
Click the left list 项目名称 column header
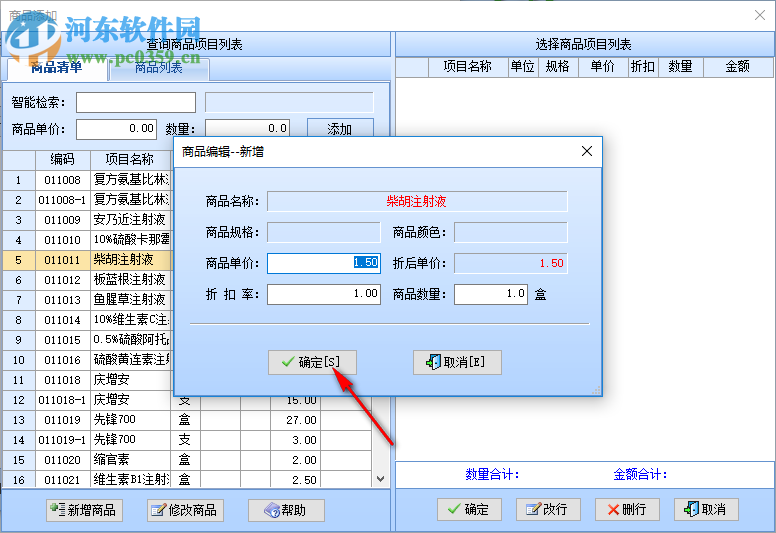point(130,159)
